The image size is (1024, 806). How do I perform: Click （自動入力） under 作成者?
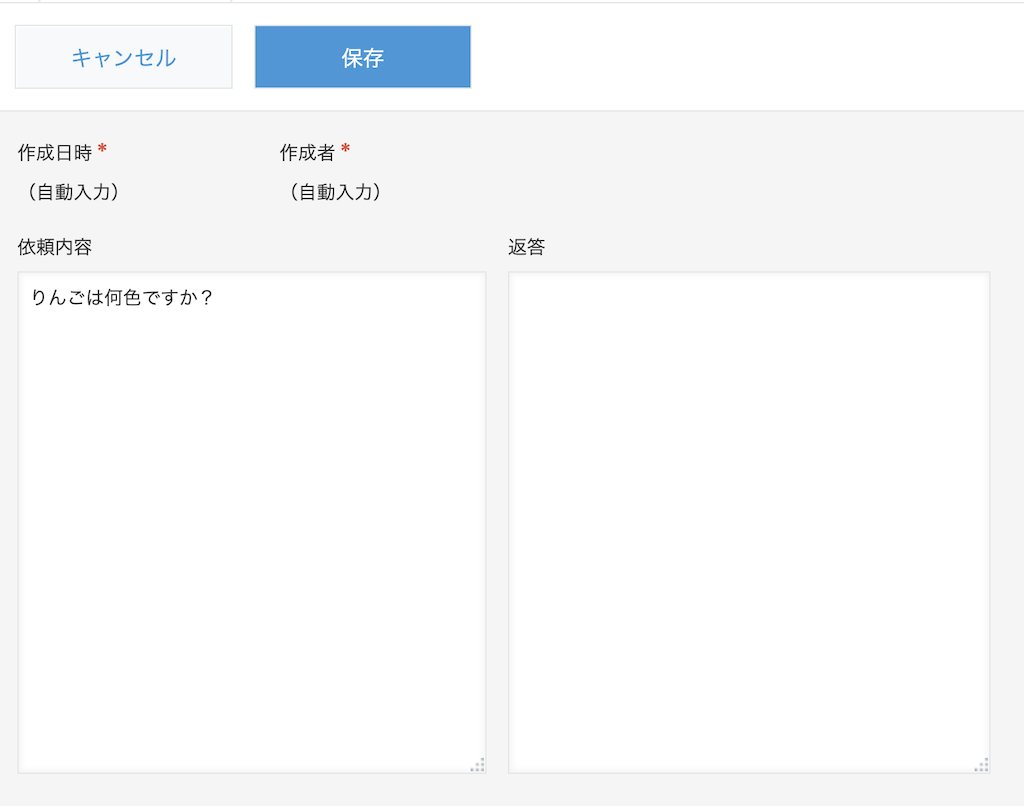pyautogui.click(x=335, y=192)
